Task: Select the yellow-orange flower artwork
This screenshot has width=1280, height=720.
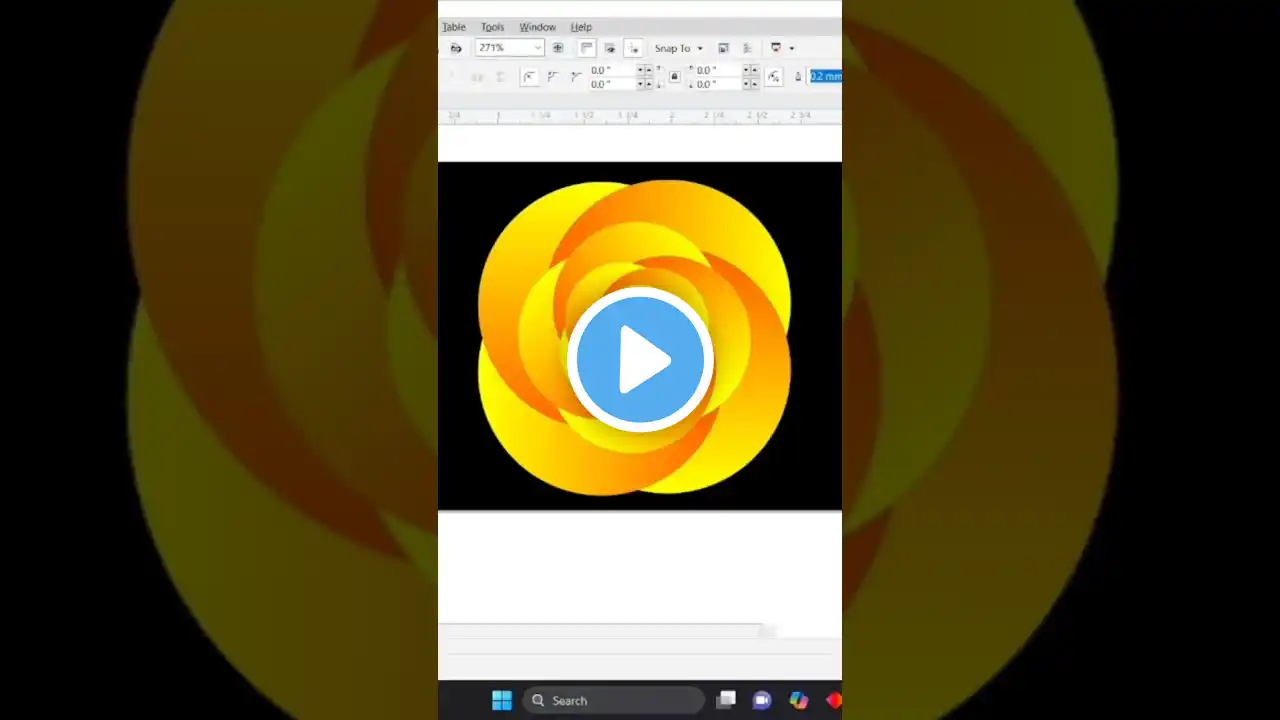Action: click(634, 338)
